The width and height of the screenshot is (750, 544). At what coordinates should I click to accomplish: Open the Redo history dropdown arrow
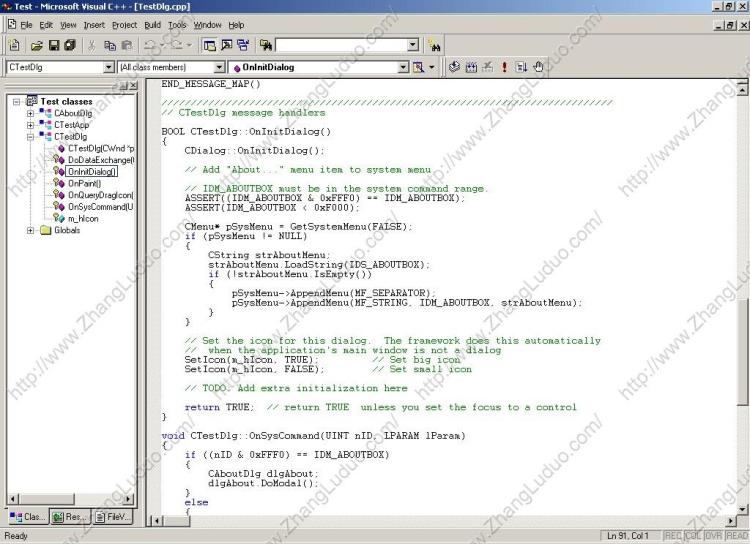[x=189, y=45]
